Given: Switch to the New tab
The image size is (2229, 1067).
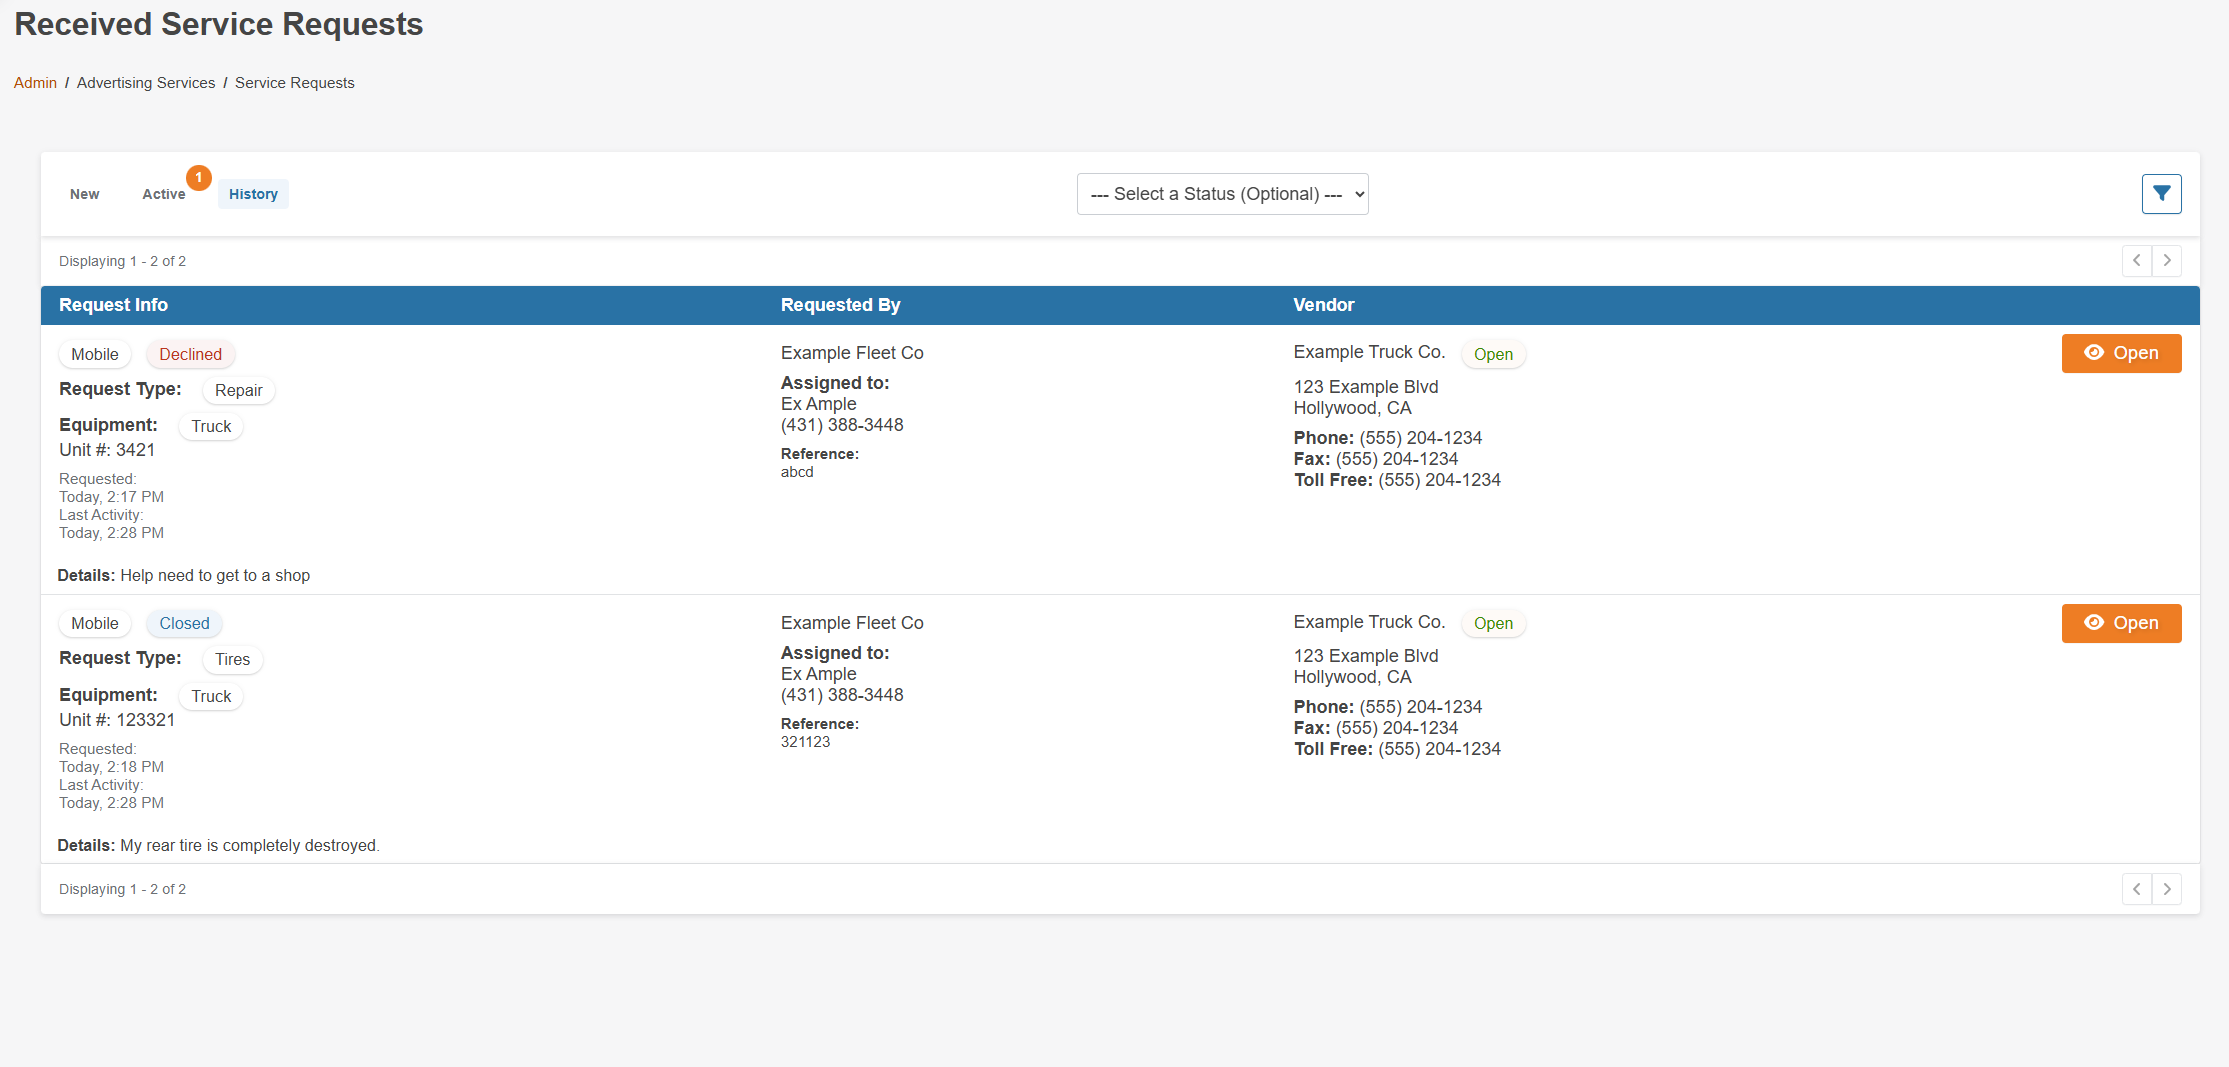Looking at the screenshot, I should point(84,193).
